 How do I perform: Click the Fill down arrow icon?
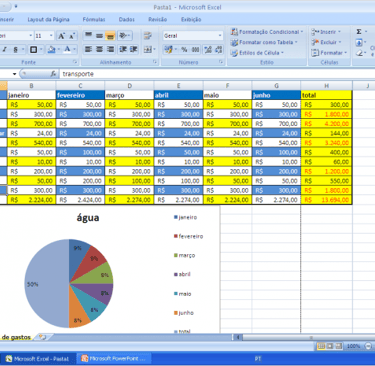pyautogui.click(x=359, y=42)
